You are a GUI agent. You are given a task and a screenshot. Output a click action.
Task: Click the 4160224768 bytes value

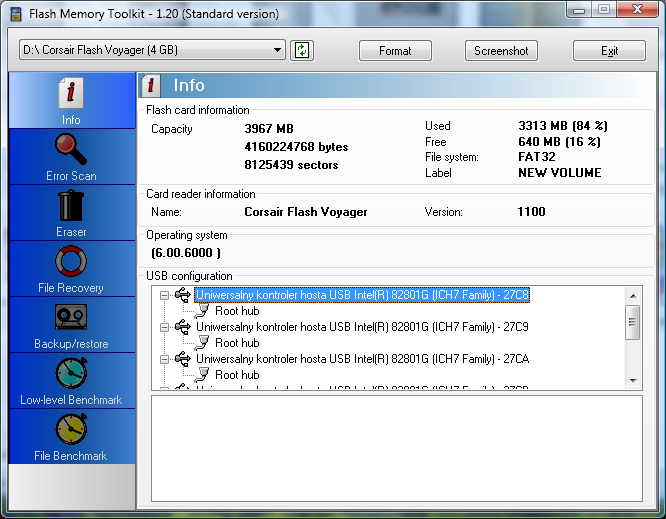(x=296, y=147)
